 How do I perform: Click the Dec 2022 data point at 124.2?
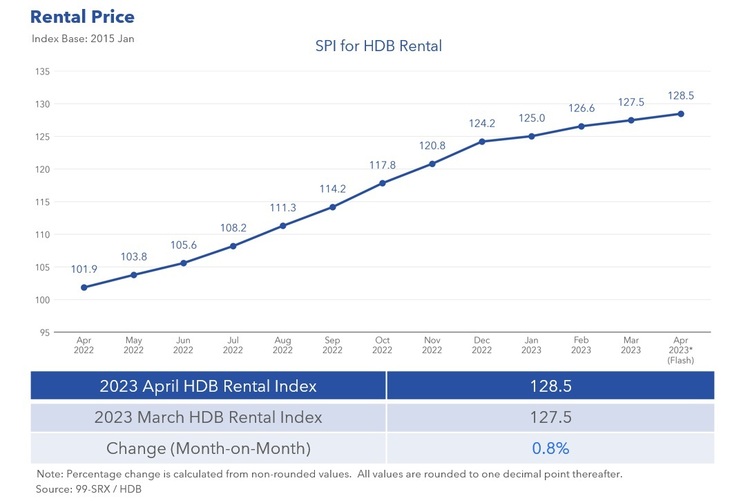(x=482, y=142)
